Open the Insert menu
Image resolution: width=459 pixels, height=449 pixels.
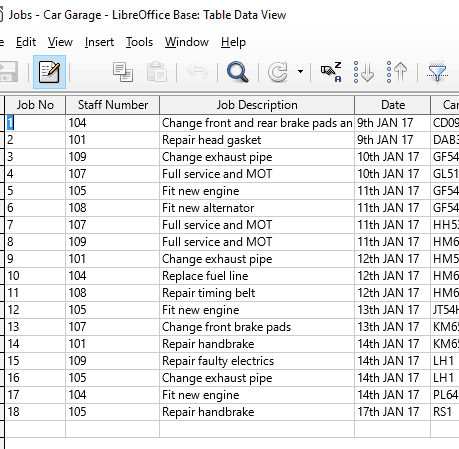pos(99,42)
